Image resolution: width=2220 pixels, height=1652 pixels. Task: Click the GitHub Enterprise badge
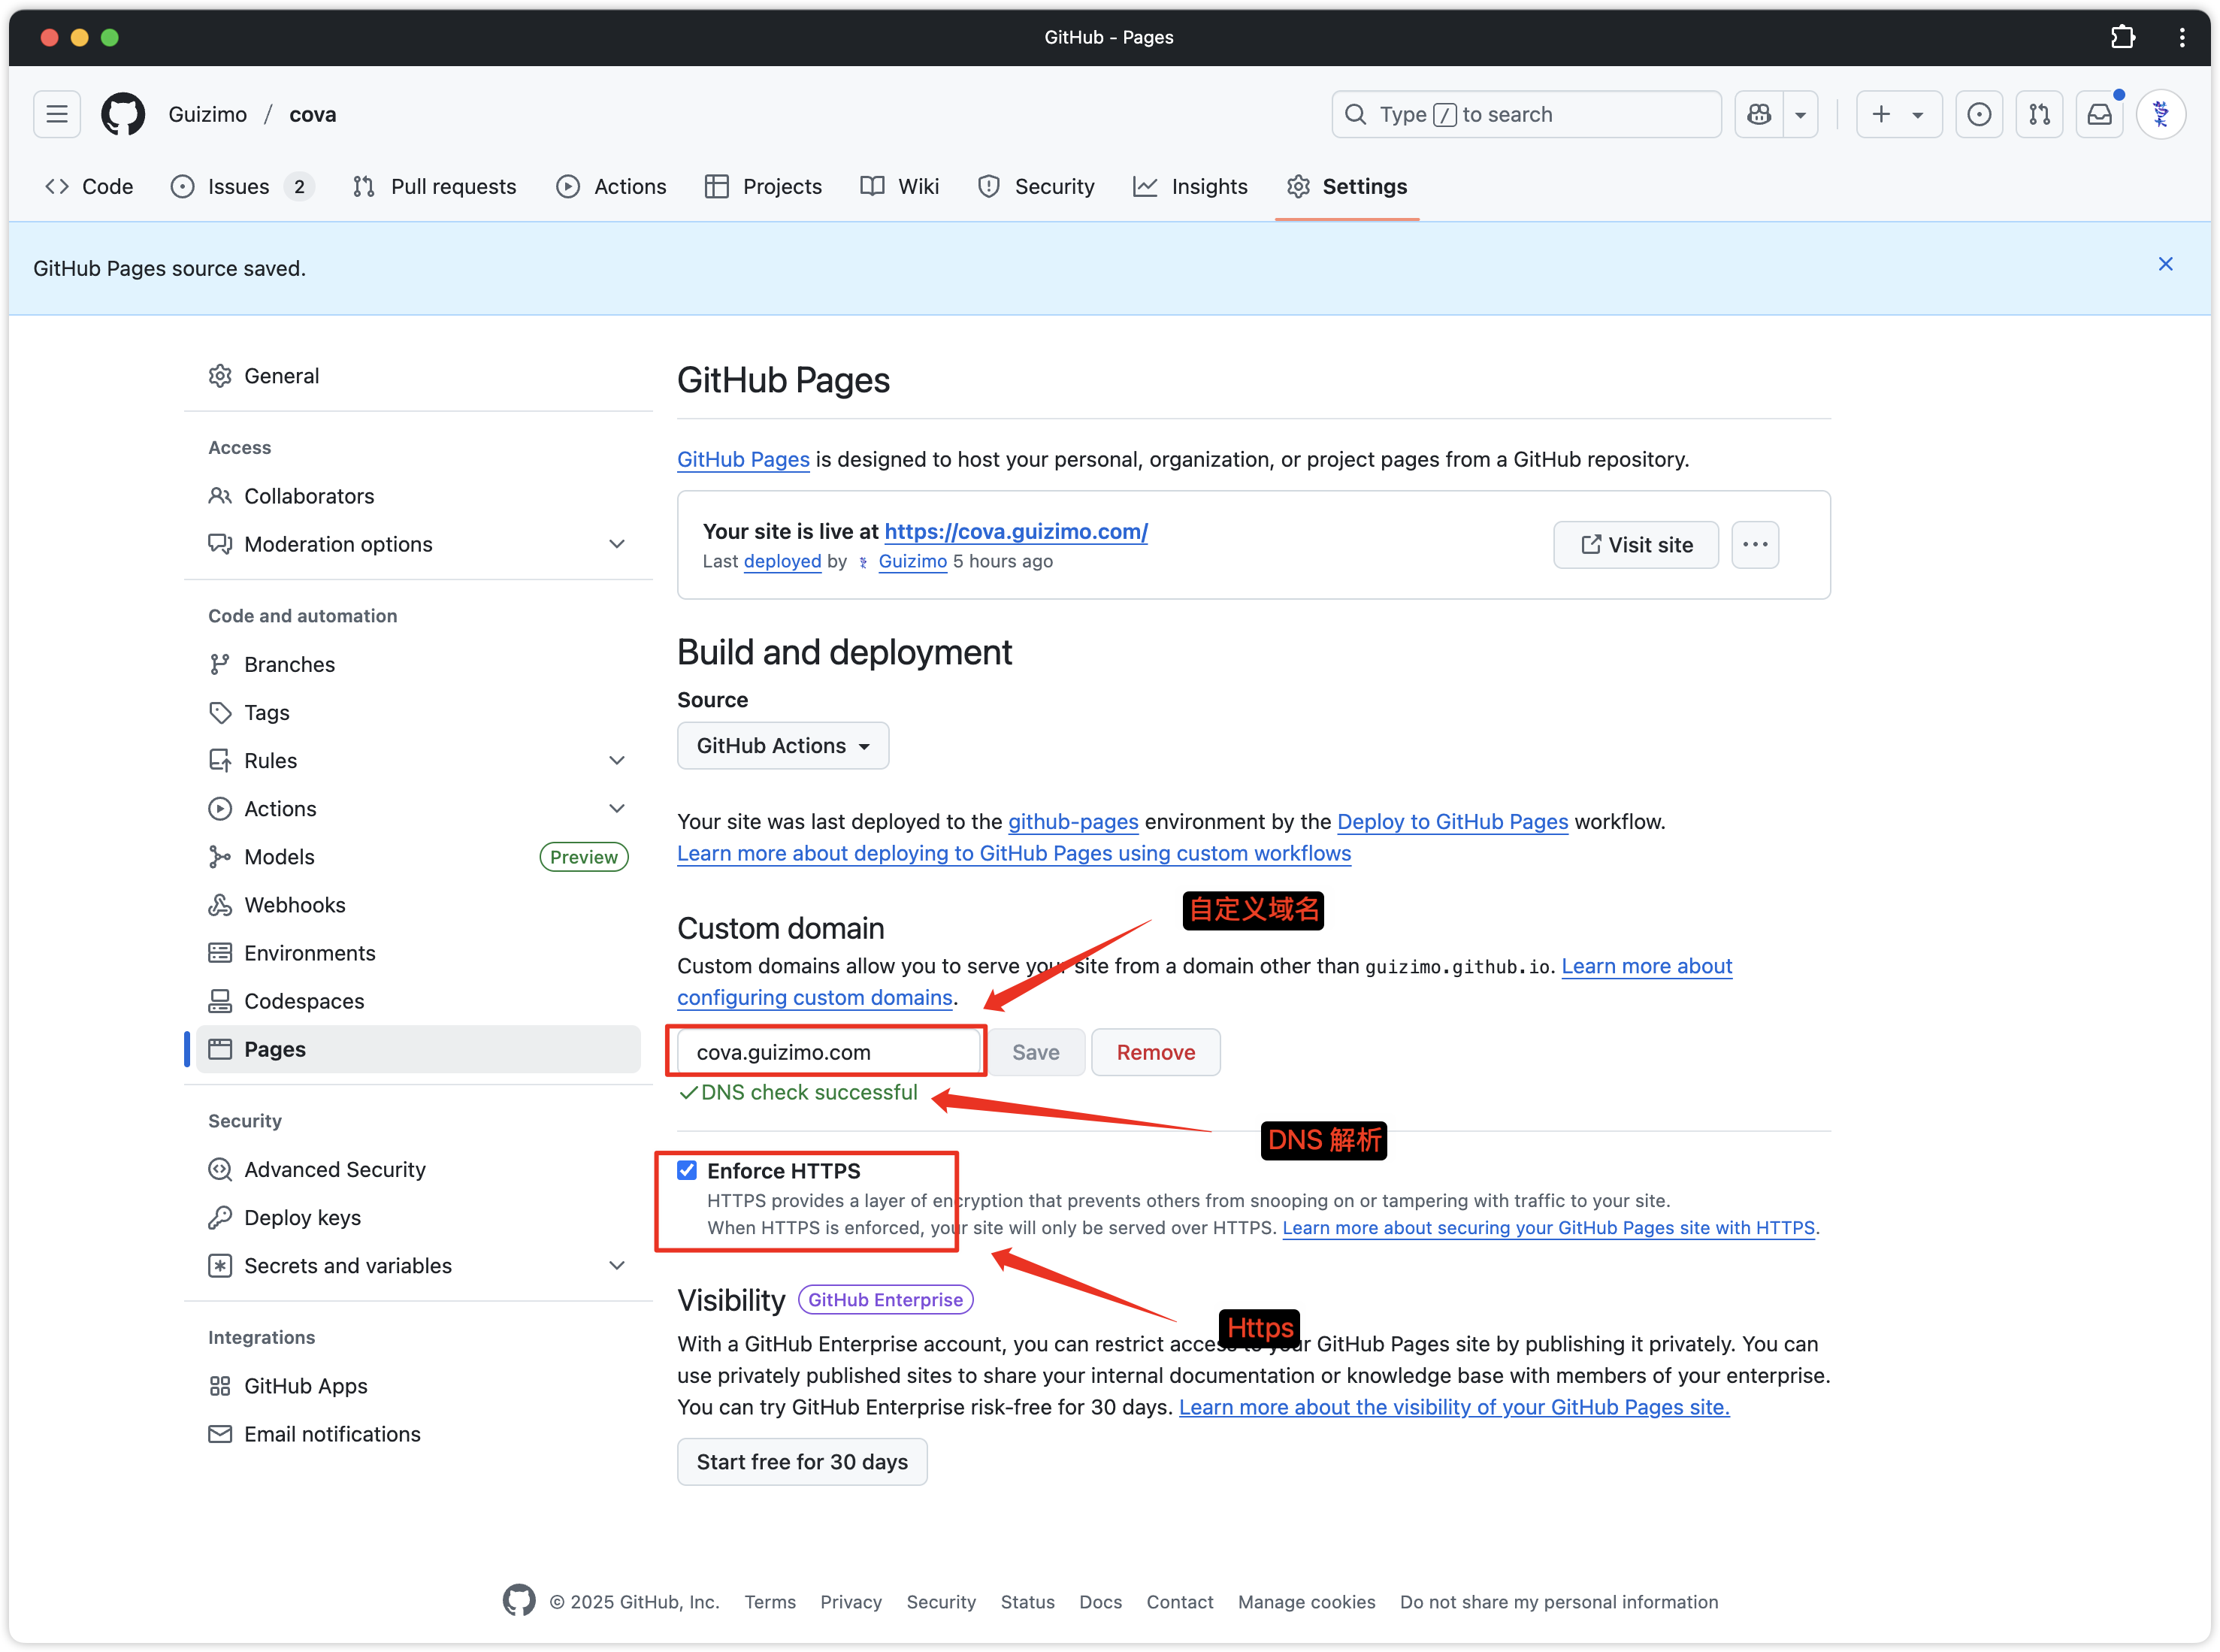click(x=885, y=1300)
